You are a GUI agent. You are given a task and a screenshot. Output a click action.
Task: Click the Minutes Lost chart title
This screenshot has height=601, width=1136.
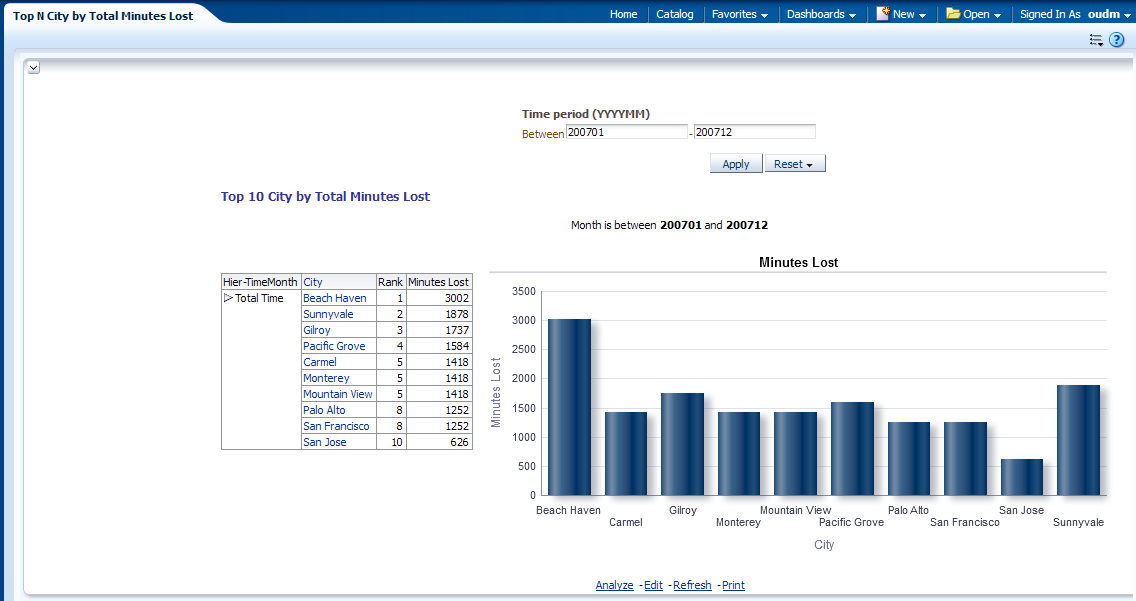(x=798, y=262)
